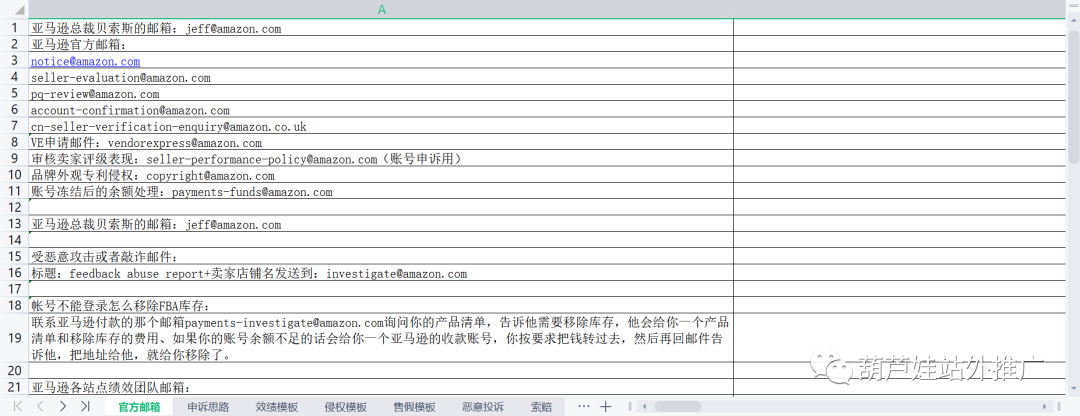Click the vertical scrollbar thumb

1074,96
